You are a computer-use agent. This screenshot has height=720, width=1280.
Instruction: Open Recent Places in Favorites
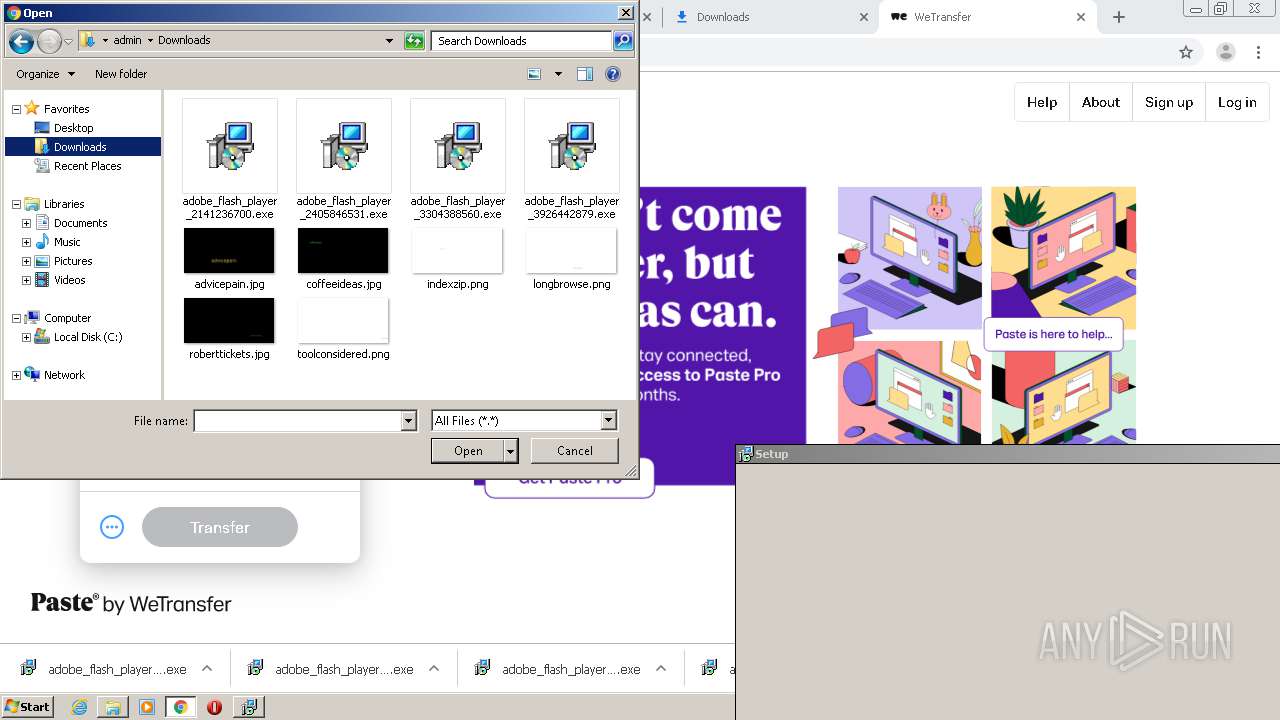click(x=87, y=166)
